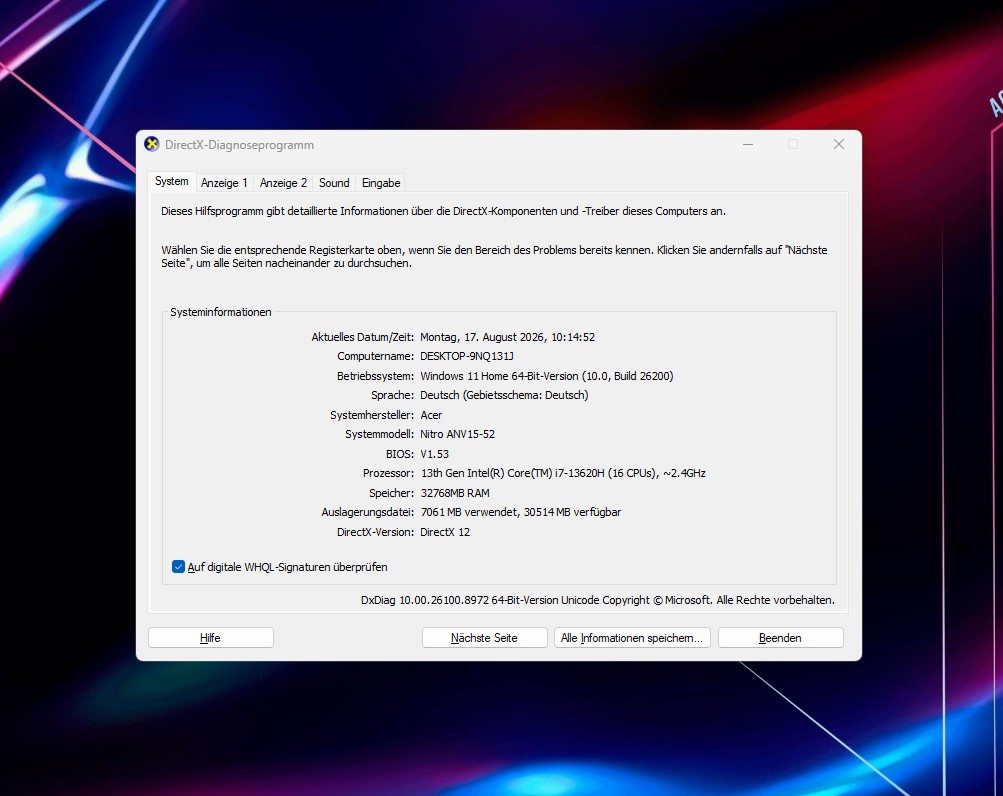Screen dimensions: 1003x796
Task: Click the Beenden button
Action: coord(780,637)
